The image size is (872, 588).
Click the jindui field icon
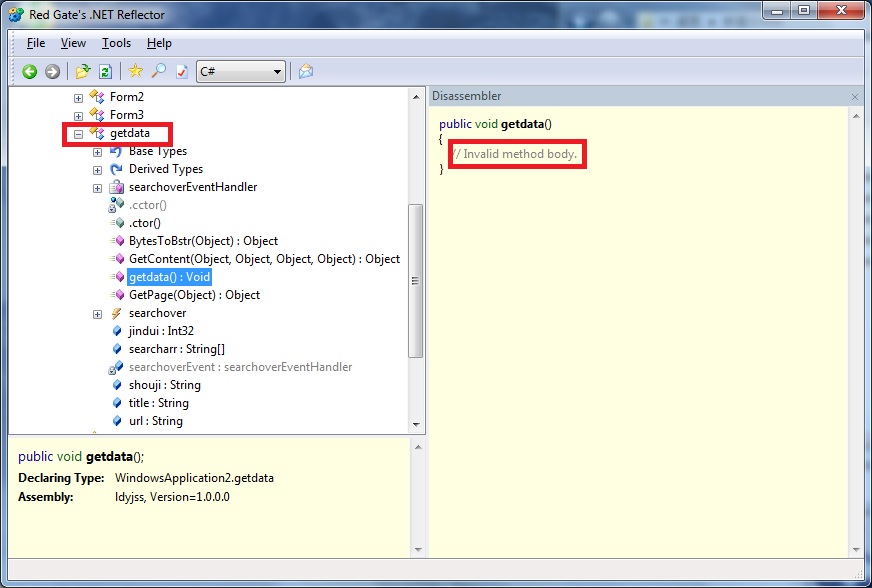tap(117, 331)
